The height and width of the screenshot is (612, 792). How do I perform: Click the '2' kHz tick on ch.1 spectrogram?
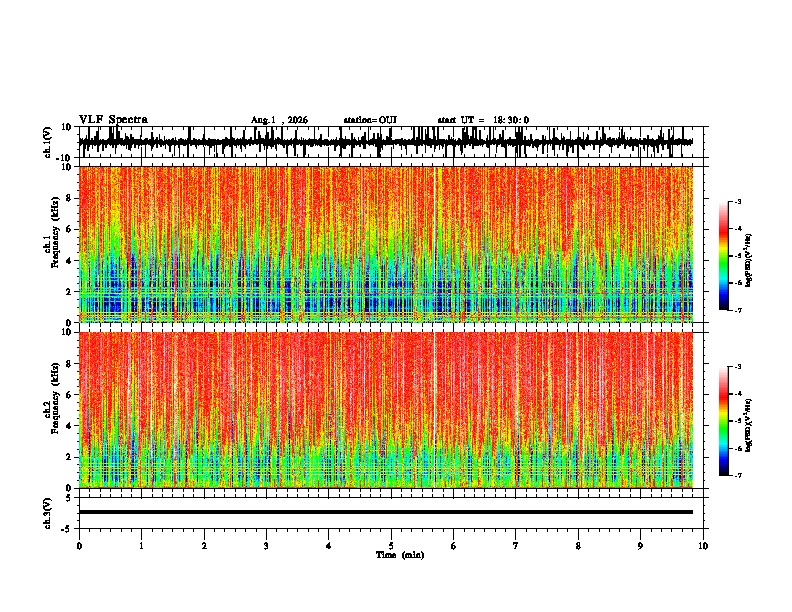click(69, 292)
